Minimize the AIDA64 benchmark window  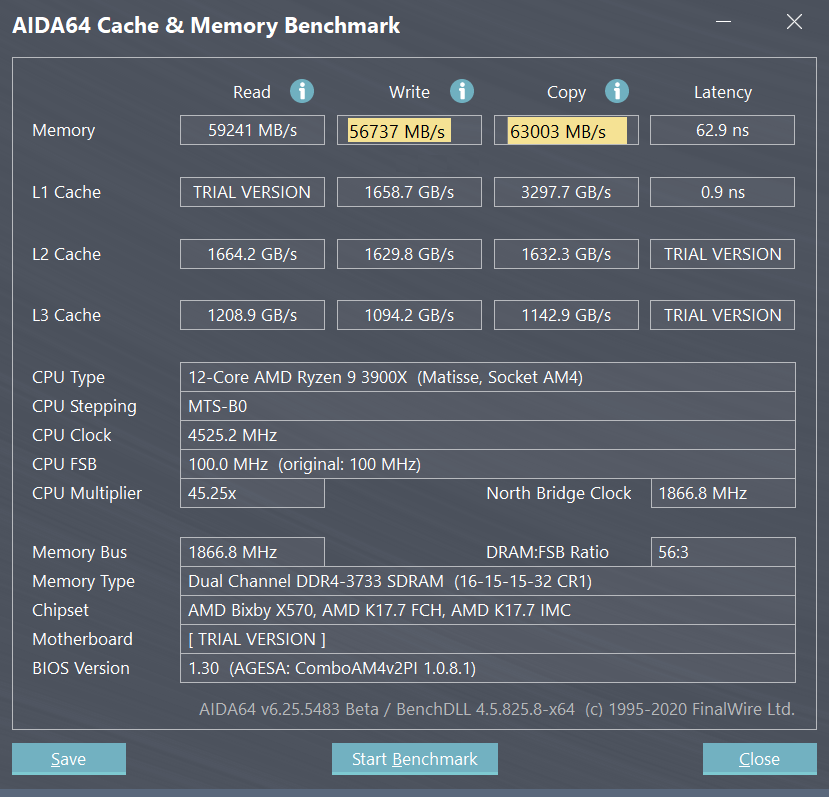coord(723,22)
